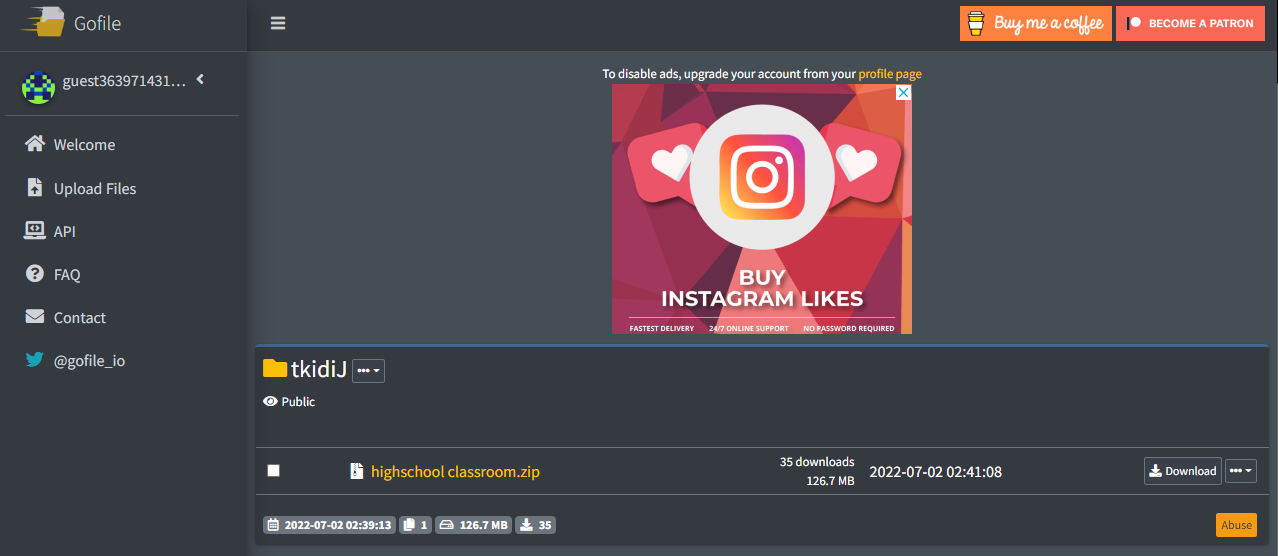Click the API laptop icon
The image size is (1278, 556).
click(35, 230)
